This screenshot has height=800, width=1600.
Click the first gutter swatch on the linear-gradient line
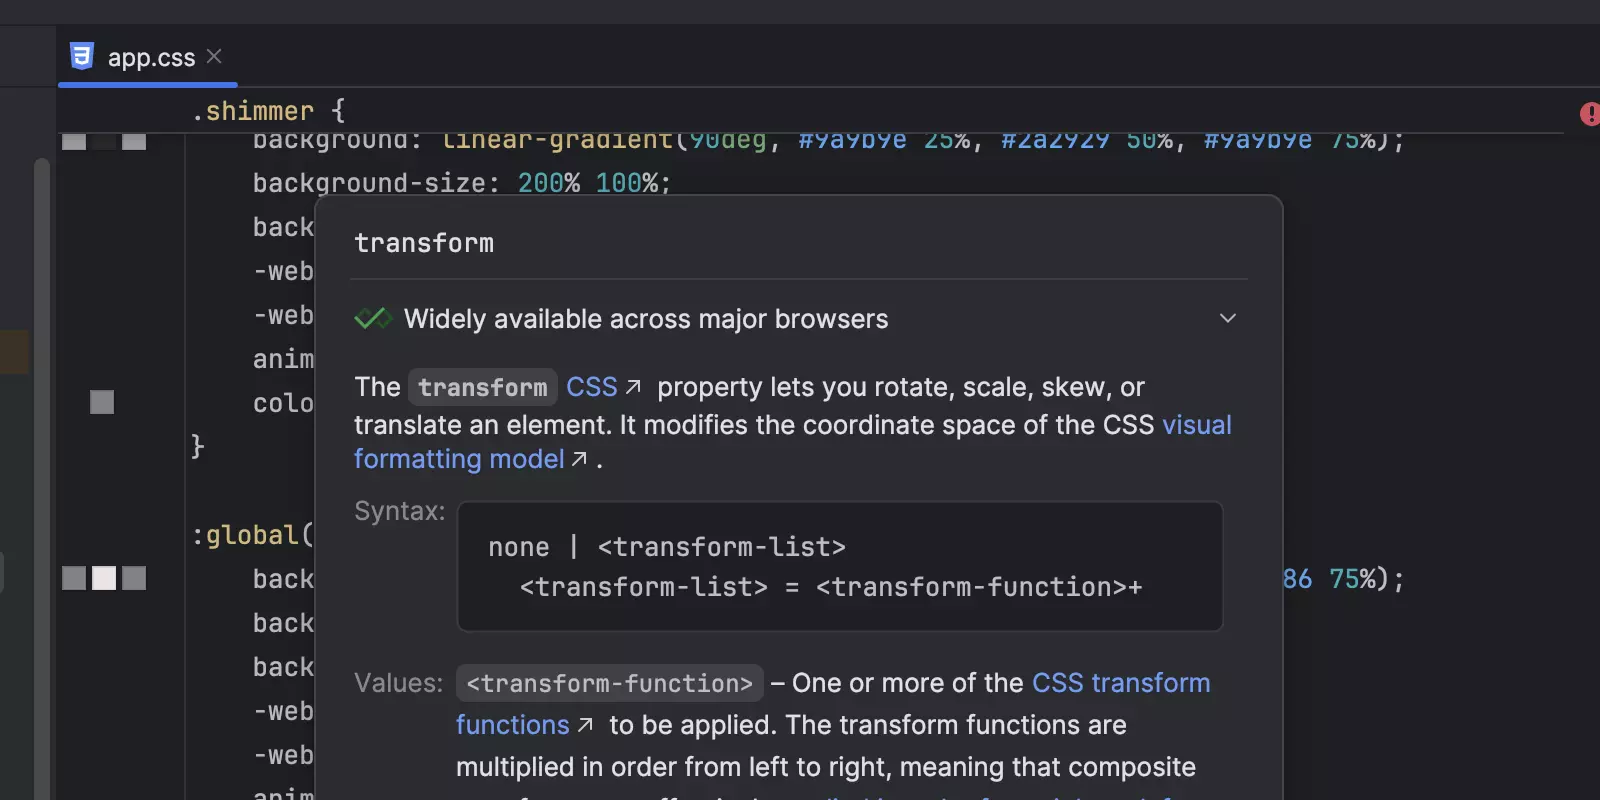[x=74, y=141]
